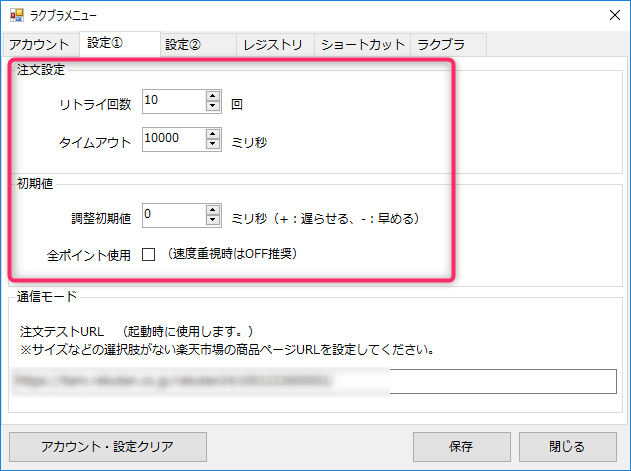631x471 pixels.
Task: Click the リトライ回数 number field
Action: 172,101
